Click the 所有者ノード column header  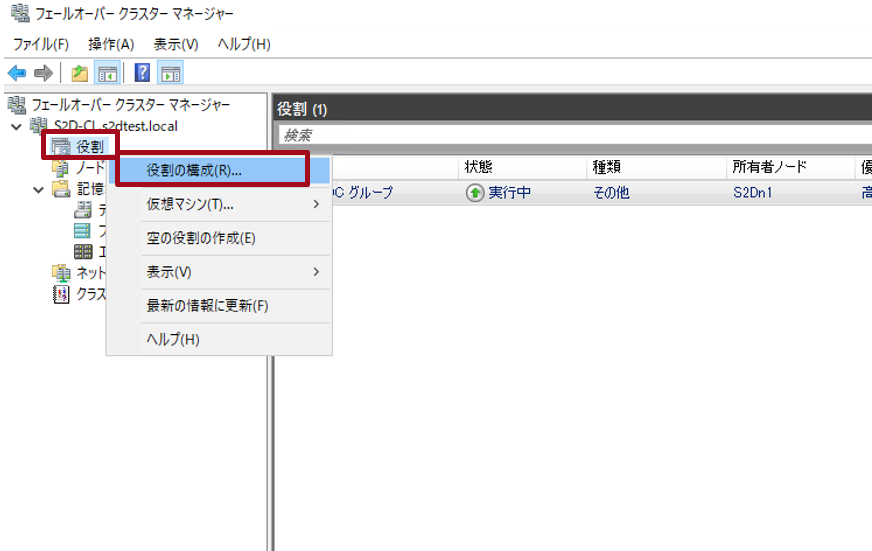pyautogui.click(x=769, y=167)
